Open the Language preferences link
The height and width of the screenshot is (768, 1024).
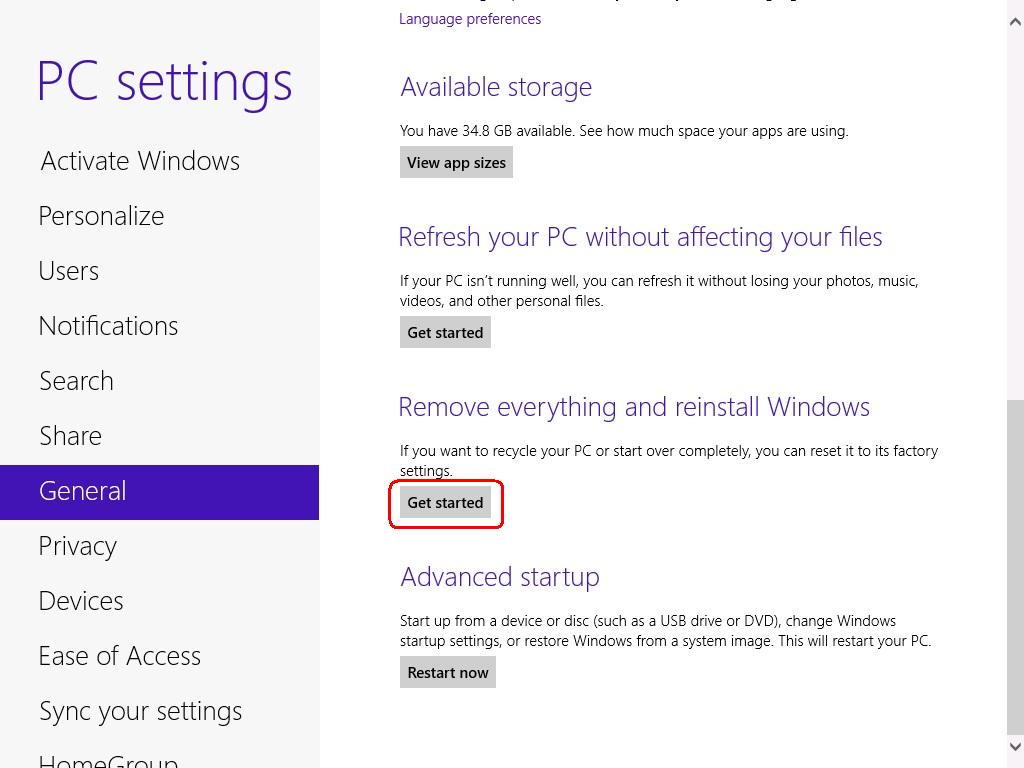click(469, 18)
